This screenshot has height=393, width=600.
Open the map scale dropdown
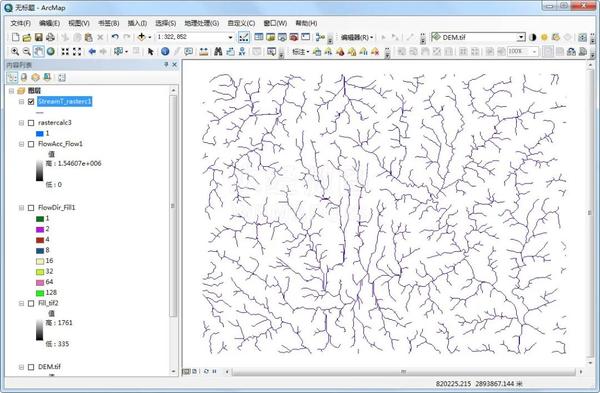click(230, 37)
